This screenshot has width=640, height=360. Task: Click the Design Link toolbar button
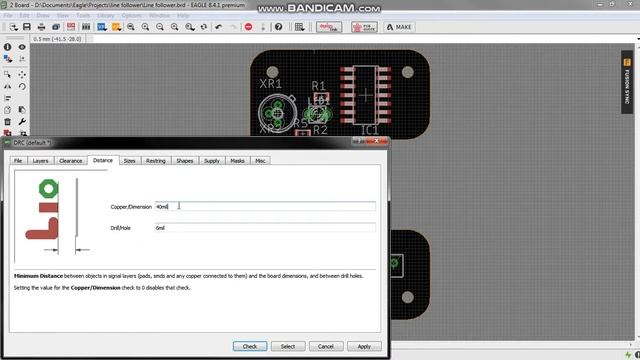[x=329, y=27]
